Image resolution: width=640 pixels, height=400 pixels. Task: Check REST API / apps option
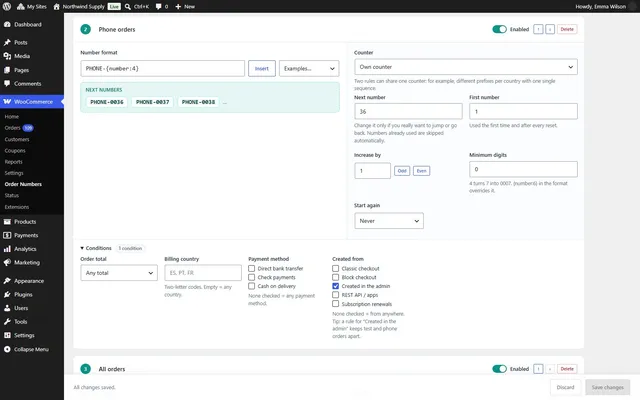[x=336, y=295]
